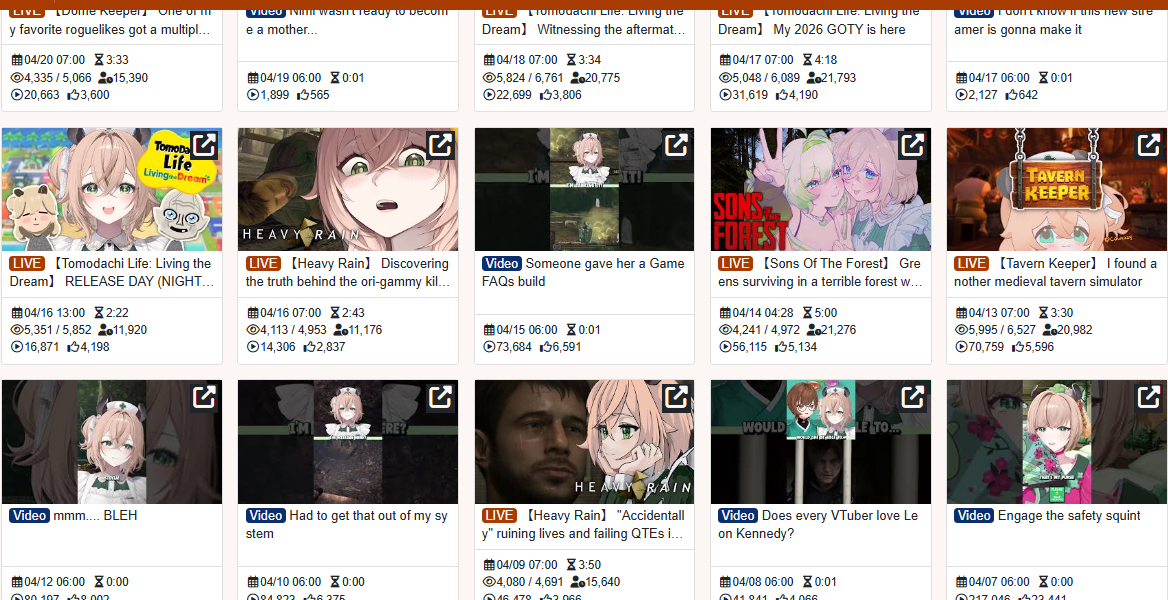Click the mmm.... BLEH video thumbnail
1168x600 pixels.
112,441
